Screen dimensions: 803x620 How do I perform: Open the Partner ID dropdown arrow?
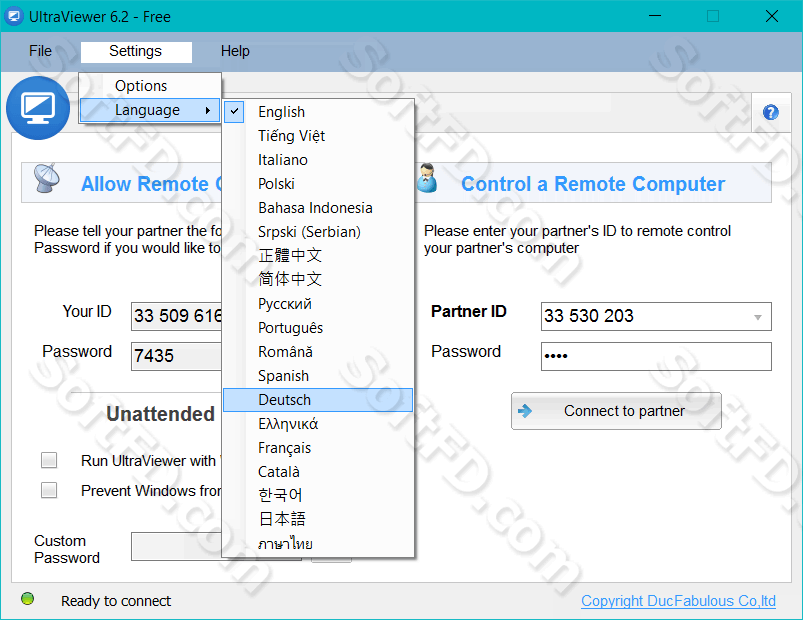click(x=758, y=317)
